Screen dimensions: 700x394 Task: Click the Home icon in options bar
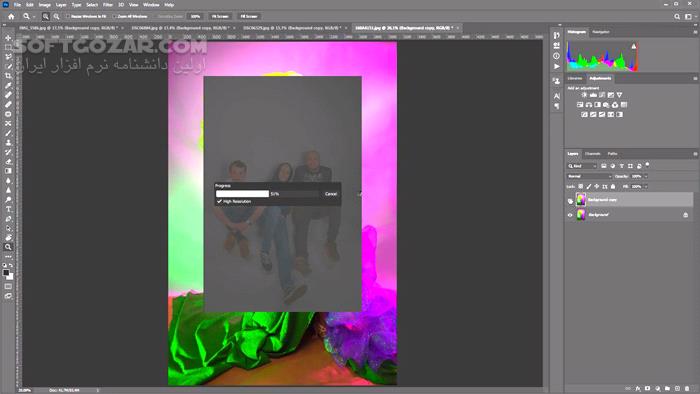click(11, 17)
